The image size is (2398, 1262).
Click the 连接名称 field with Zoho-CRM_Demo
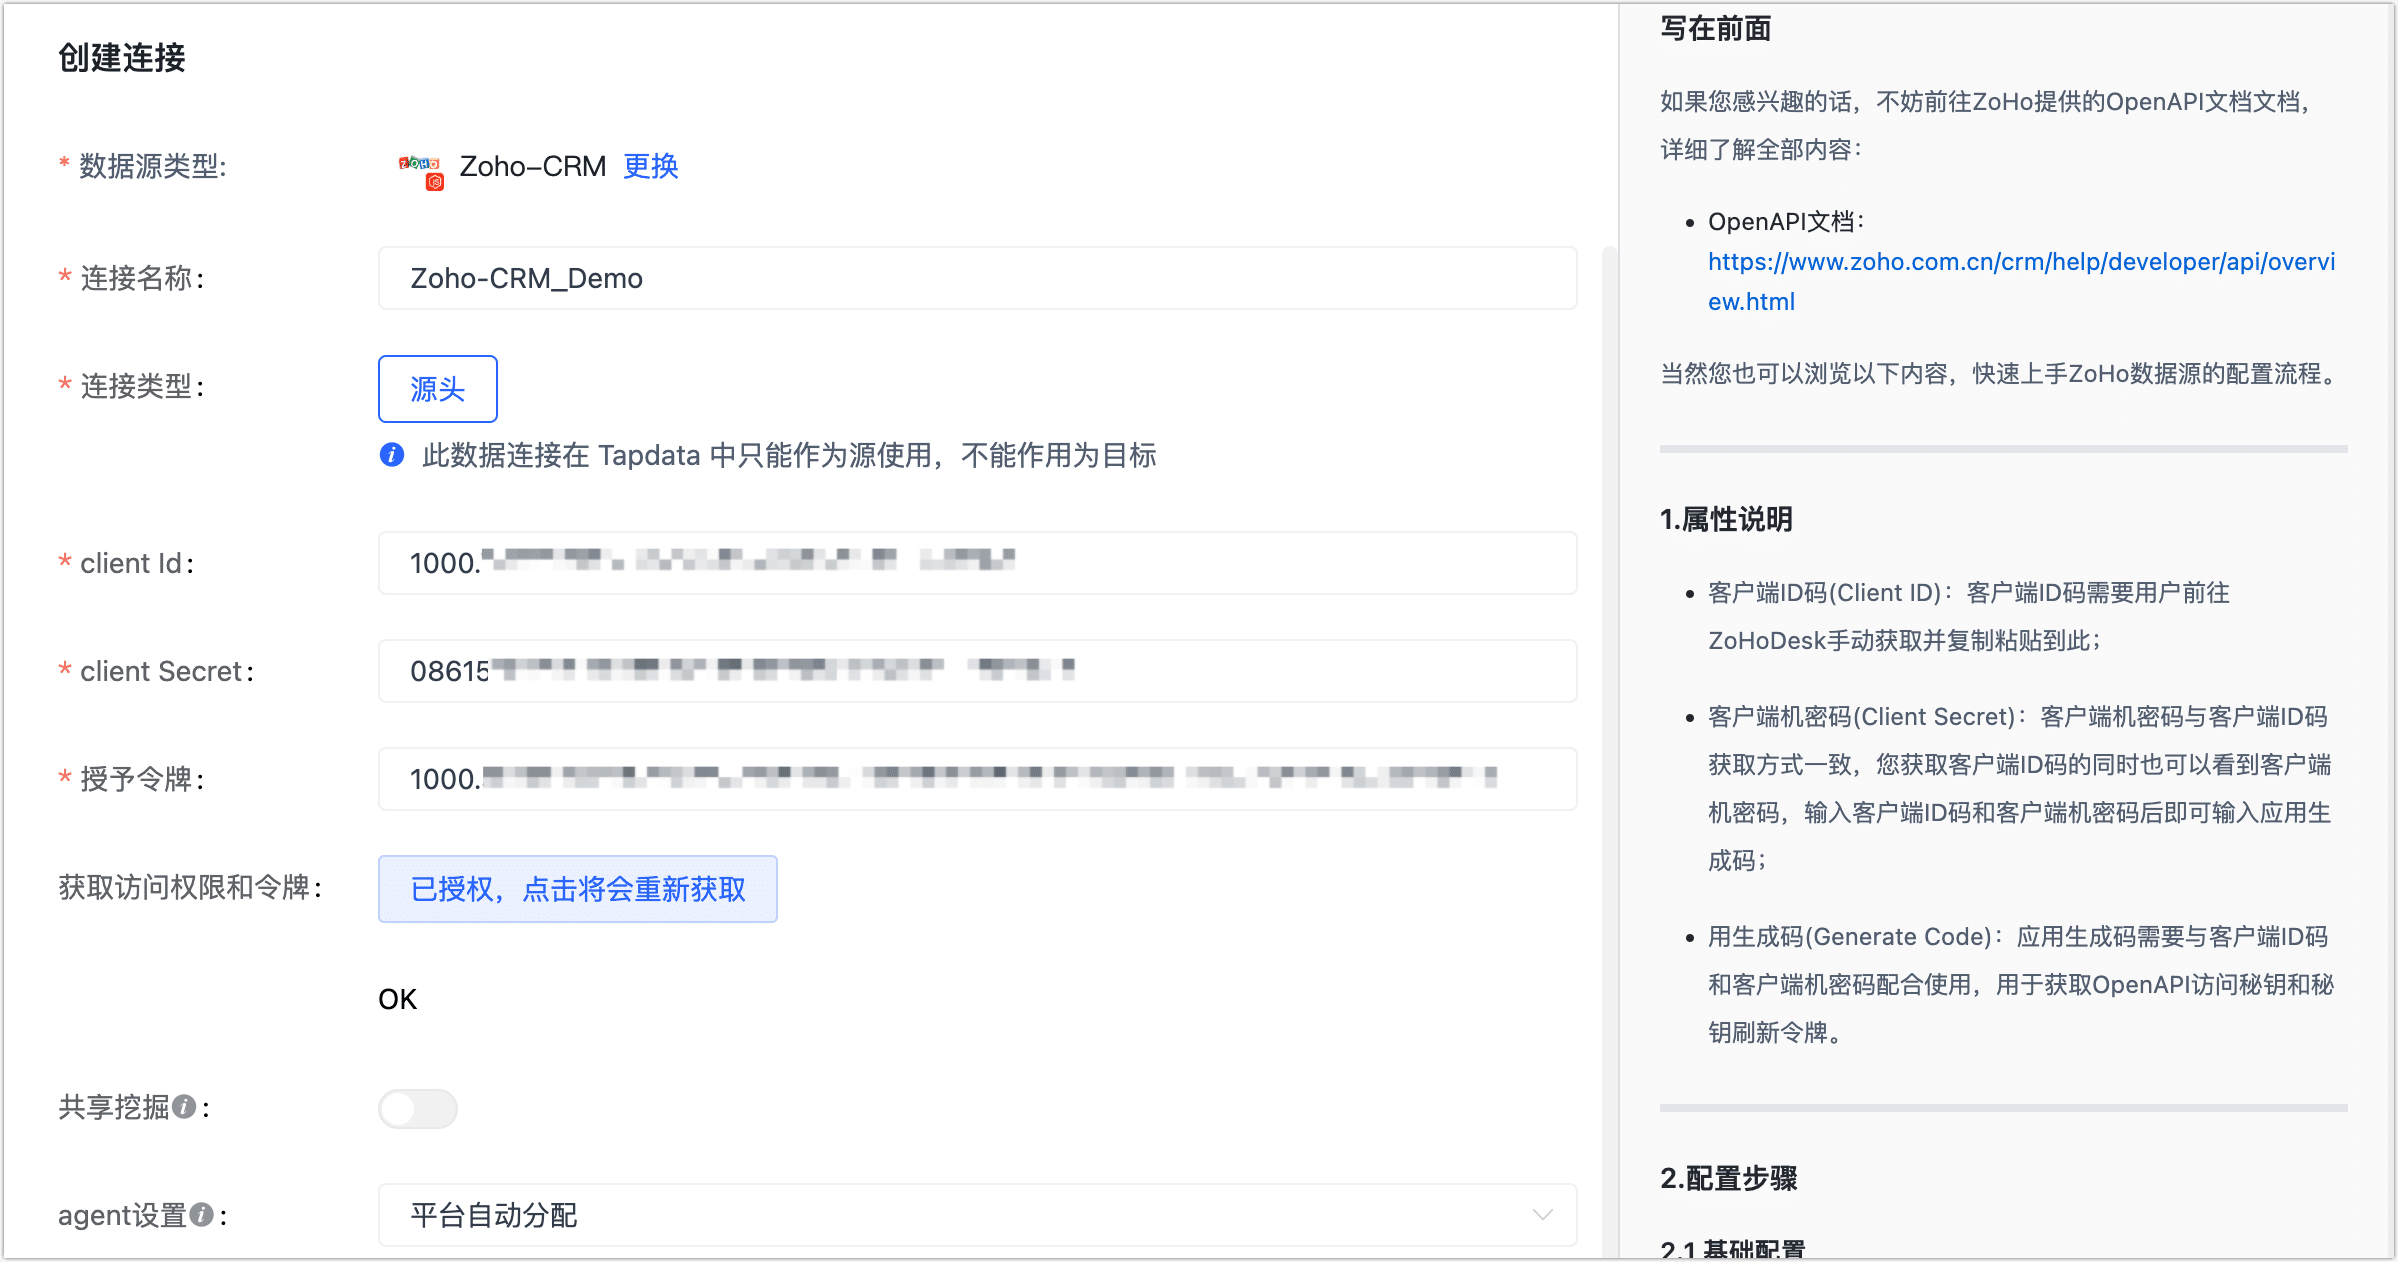(x=977, y=278)
